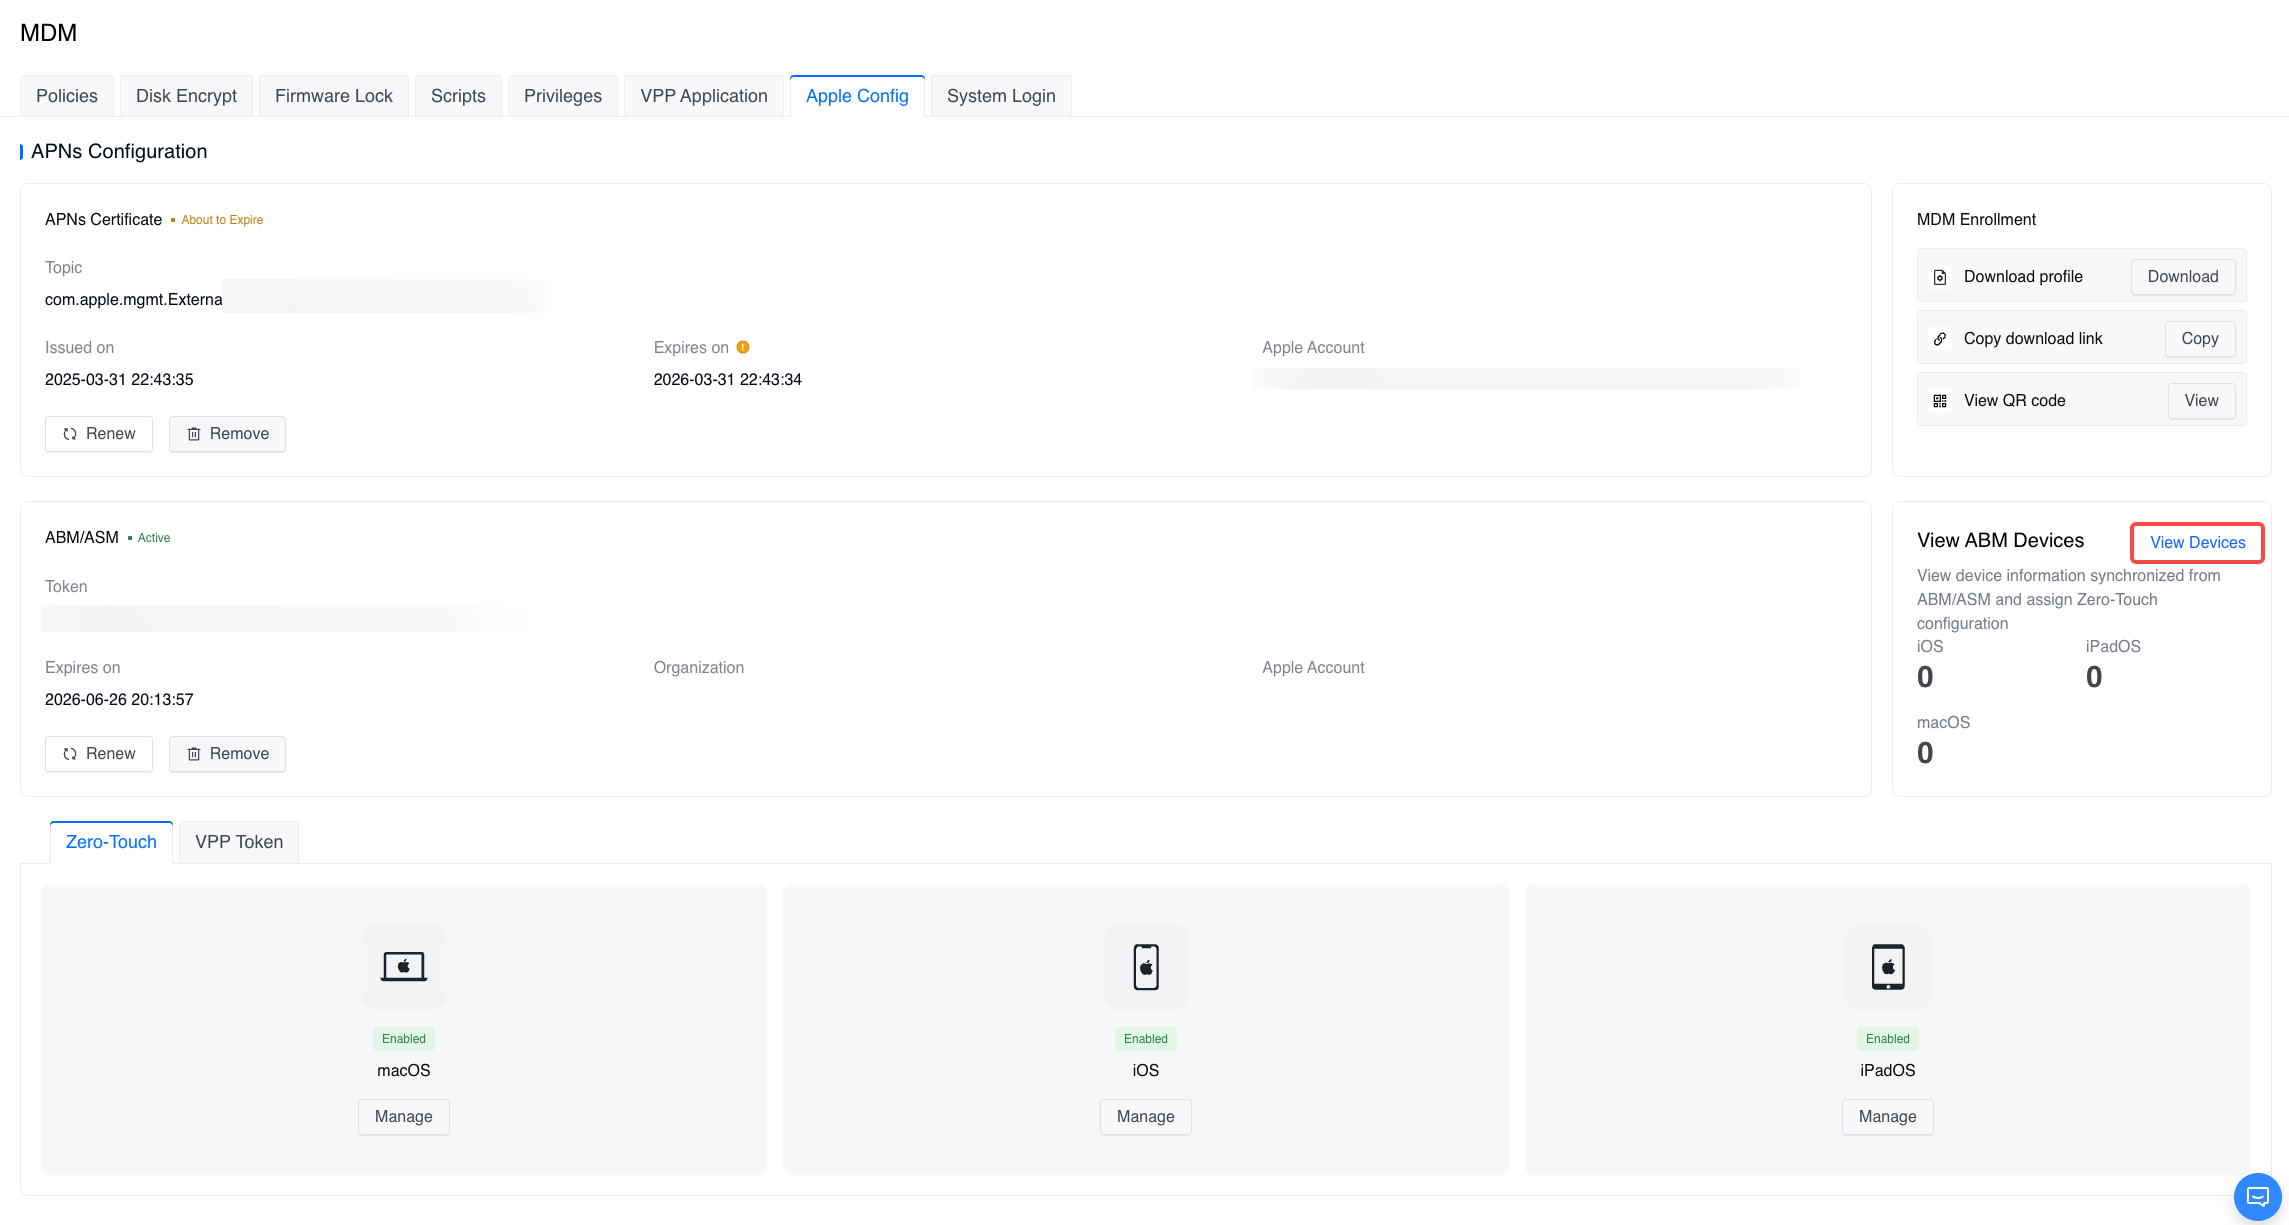Click the profile file icon beside Download profile
The width and height of the screenshot is (2289, 1225).
[x=1940, y=277]
